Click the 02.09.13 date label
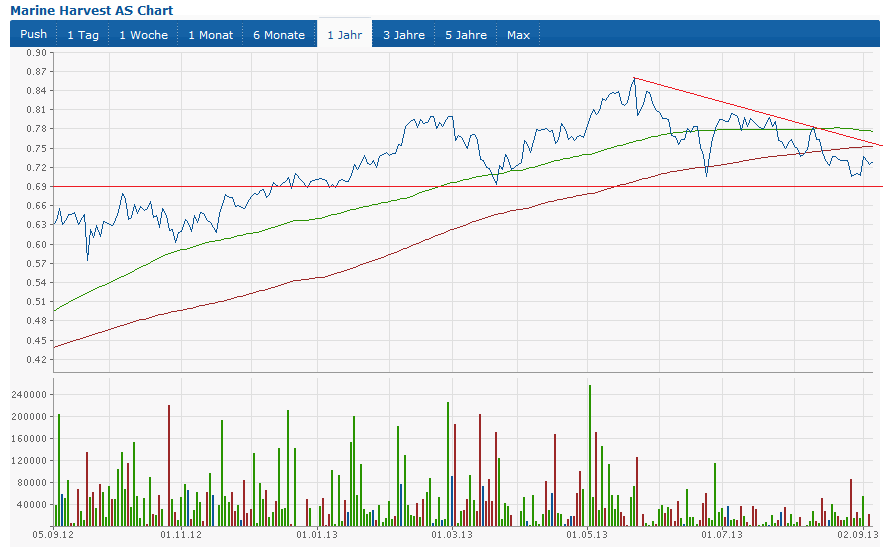This screenshot has height=550, width=883. click(856, 535)
